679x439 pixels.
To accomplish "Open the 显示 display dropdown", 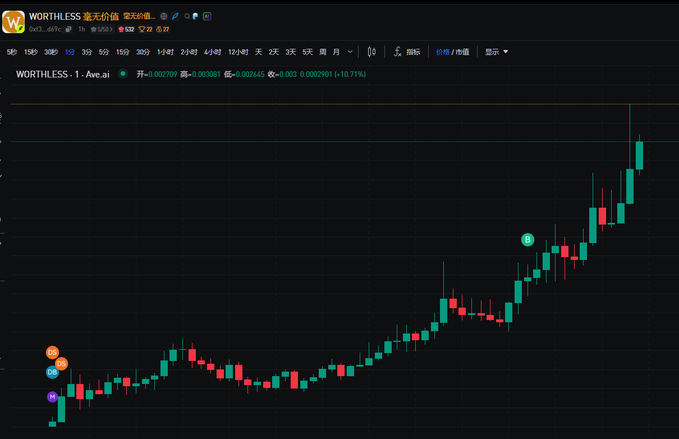I will pos(496,52).
